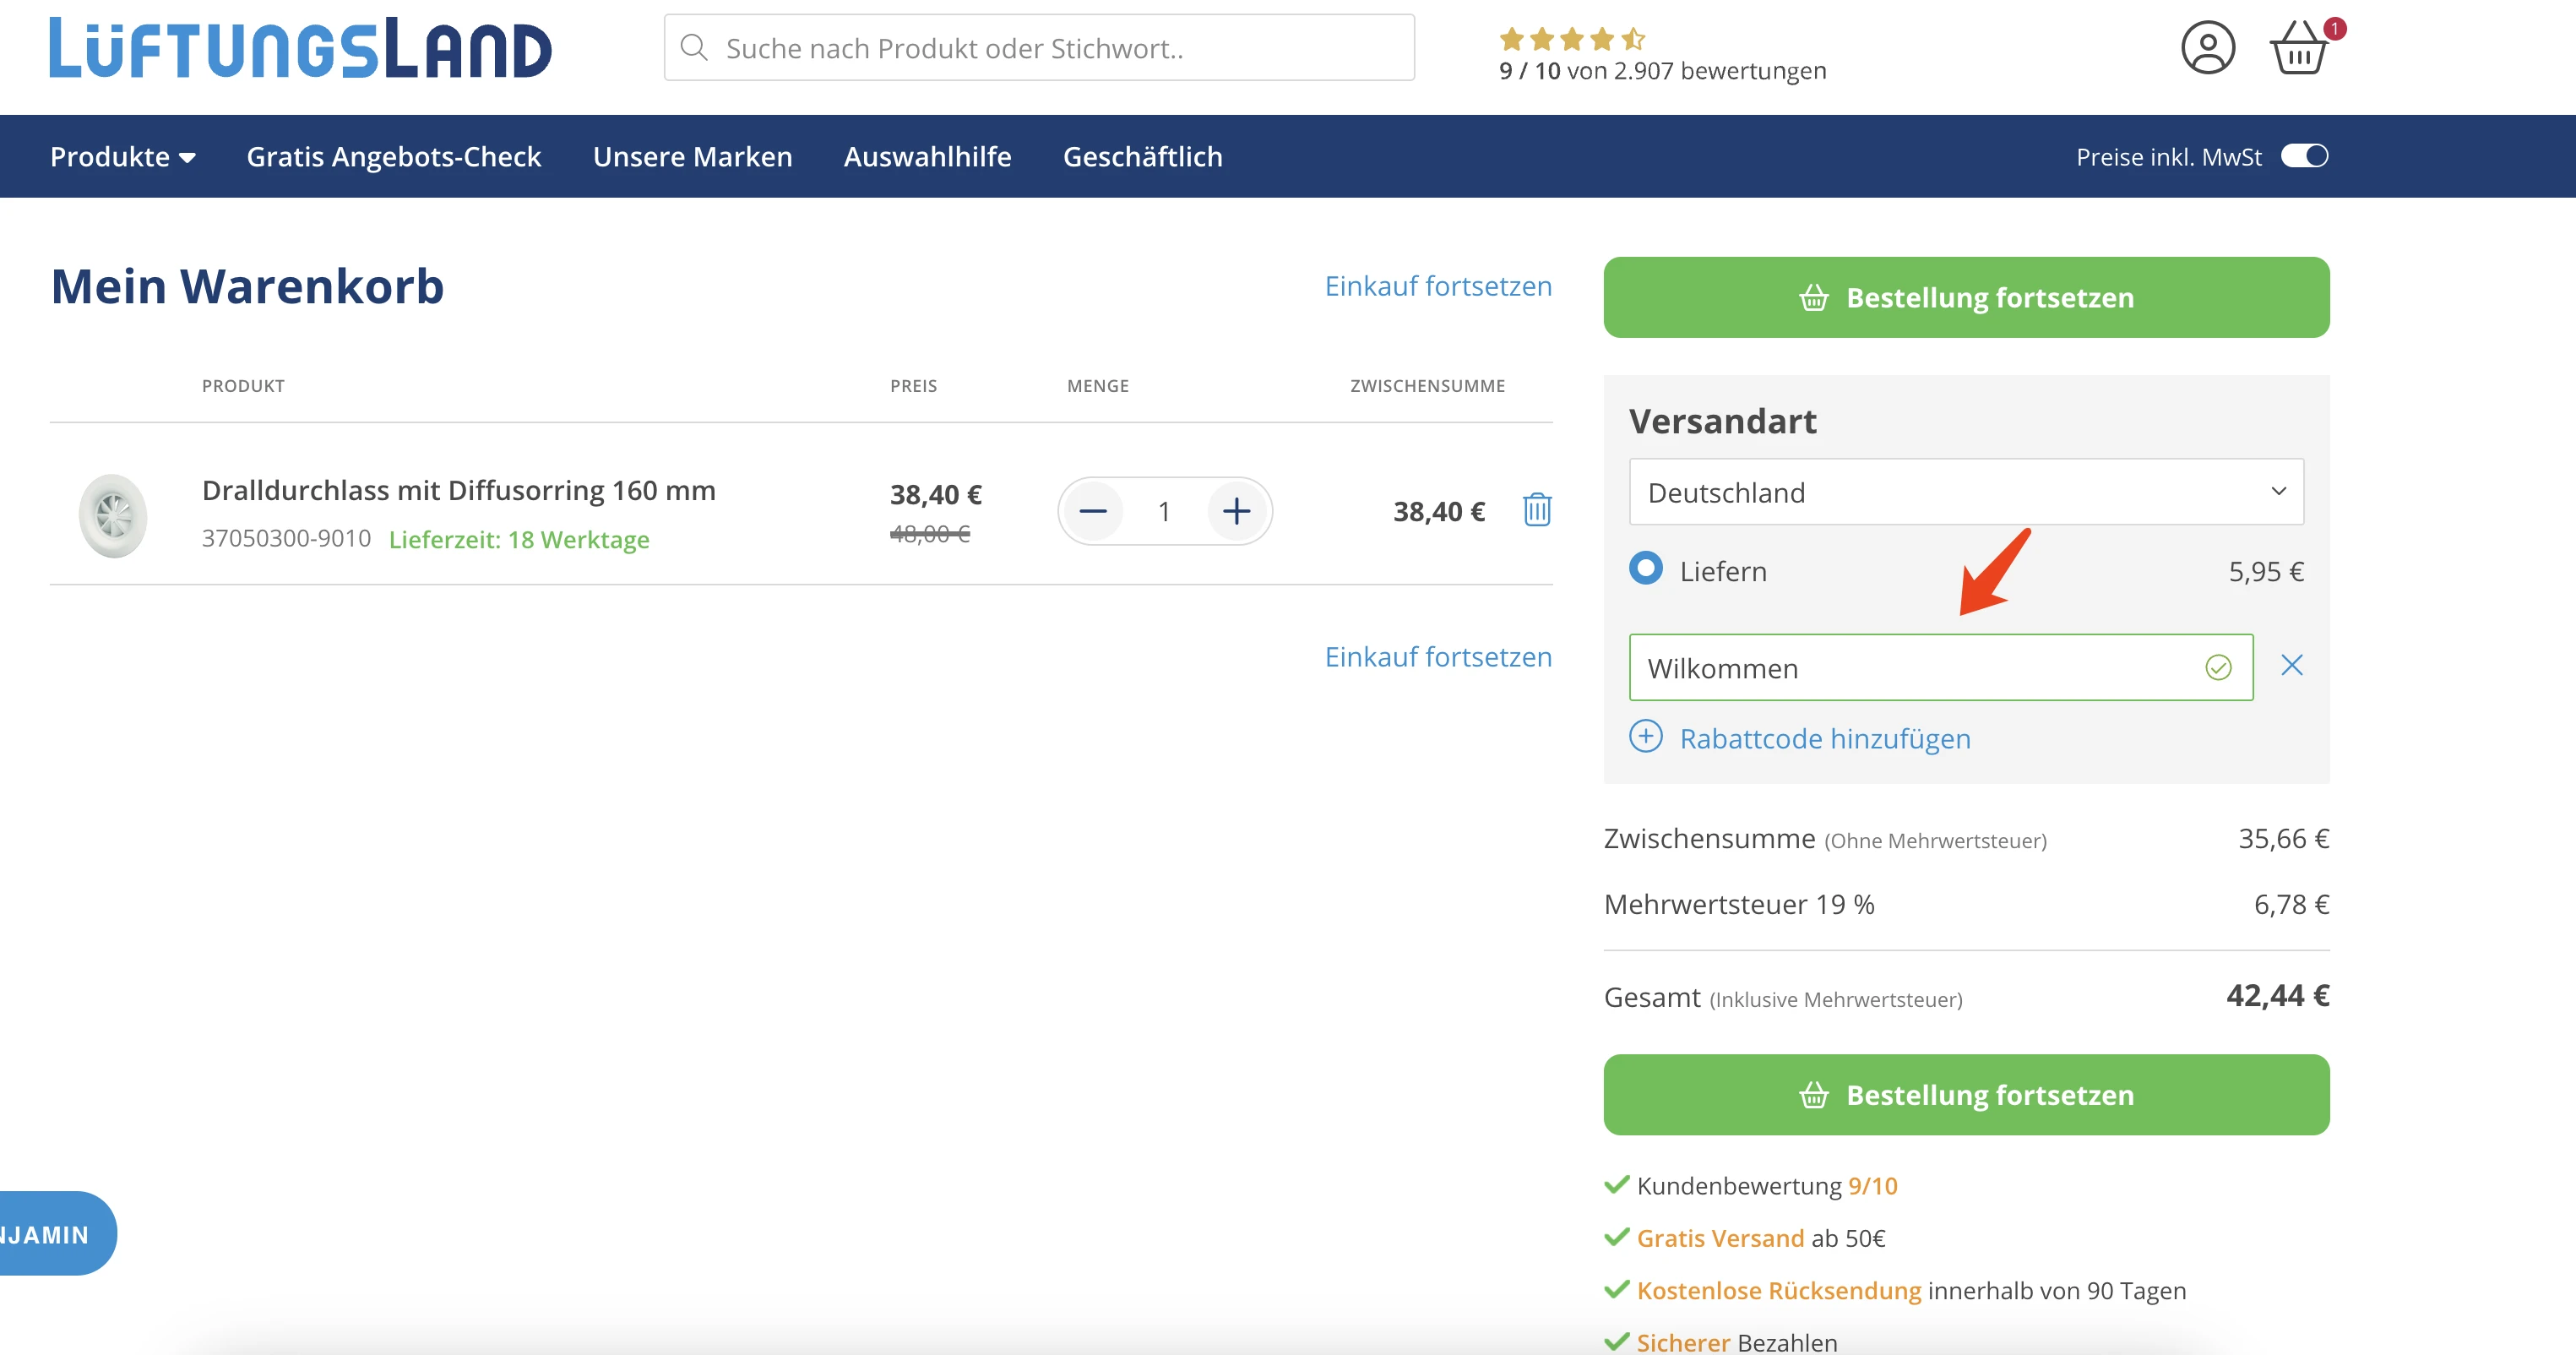Click Mehrwertsteuer 19 % value 6,78 €
This screenshot has width=2576, height=1355.
point(2291,904)
